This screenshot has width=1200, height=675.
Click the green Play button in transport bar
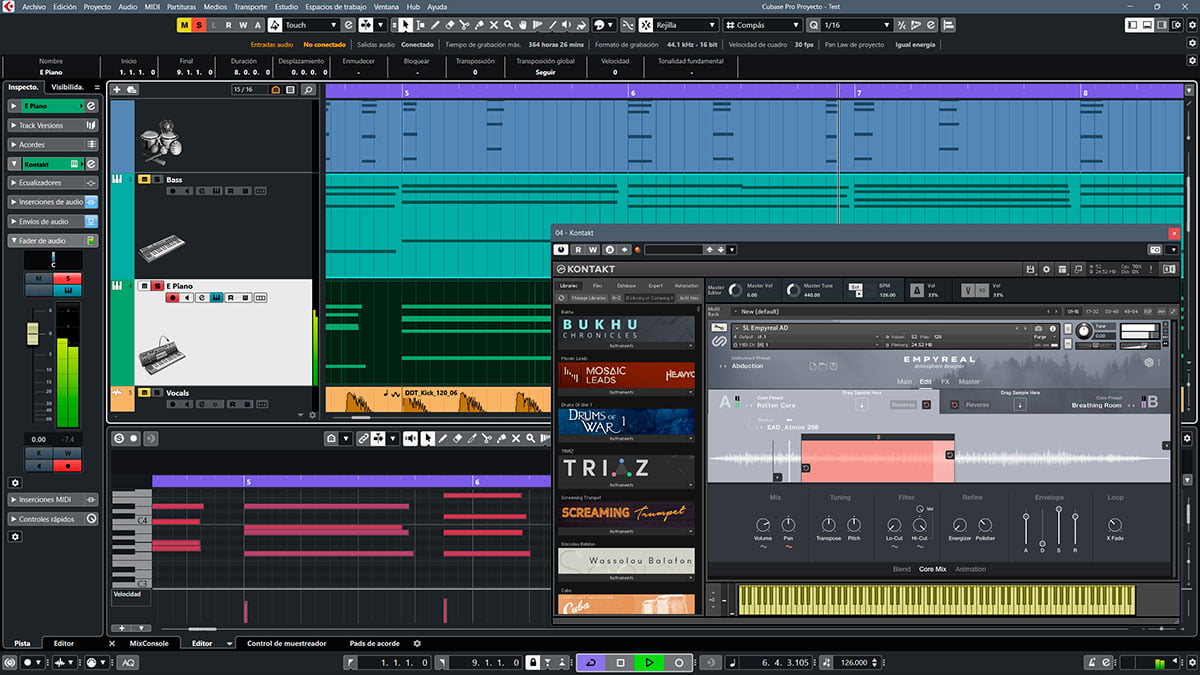tap(649, 662)
